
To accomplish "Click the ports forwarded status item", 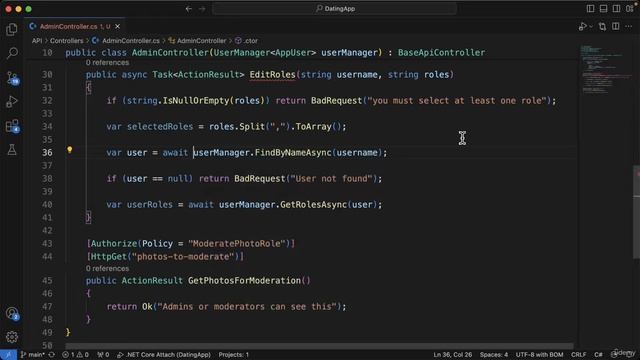I will (x=103, y=355).
